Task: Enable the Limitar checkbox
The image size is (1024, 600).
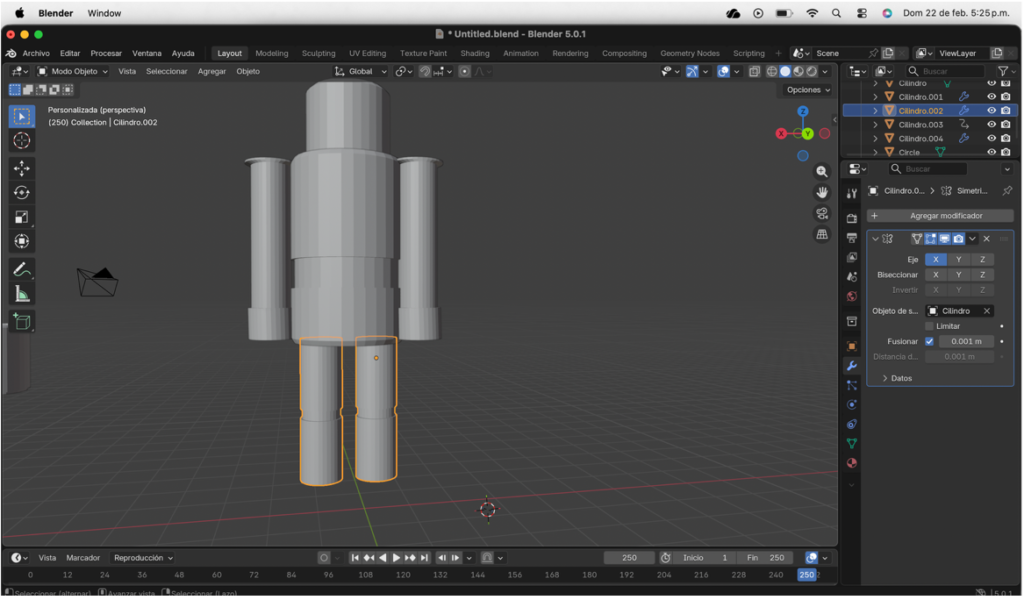Action: [x=929, y=326]
